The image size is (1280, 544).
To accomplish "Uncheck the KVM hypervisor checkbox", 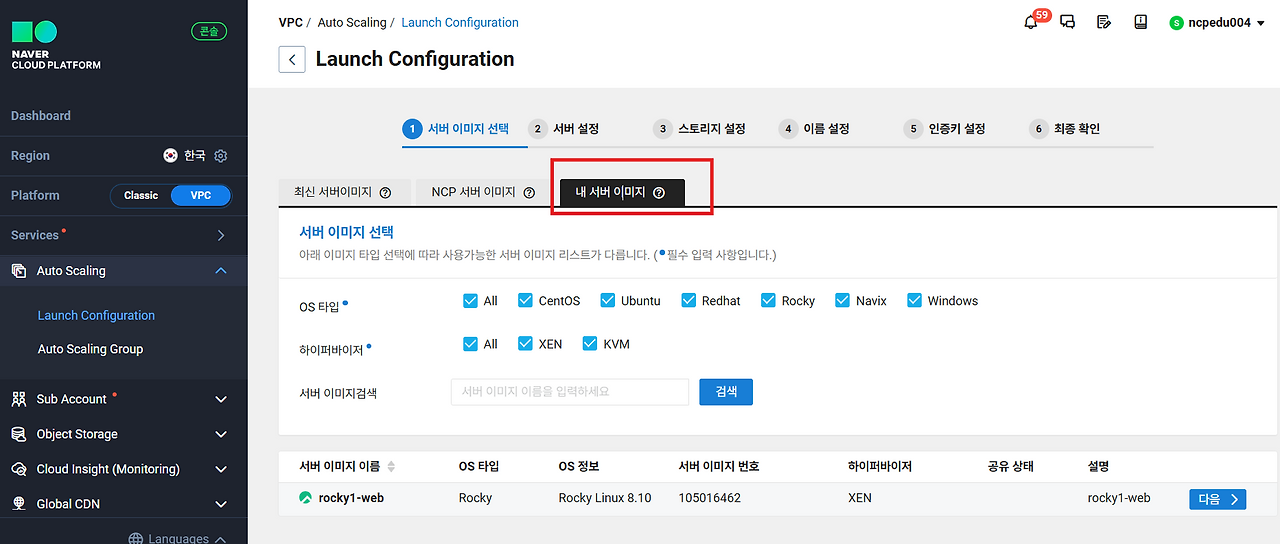I will 590,343.
